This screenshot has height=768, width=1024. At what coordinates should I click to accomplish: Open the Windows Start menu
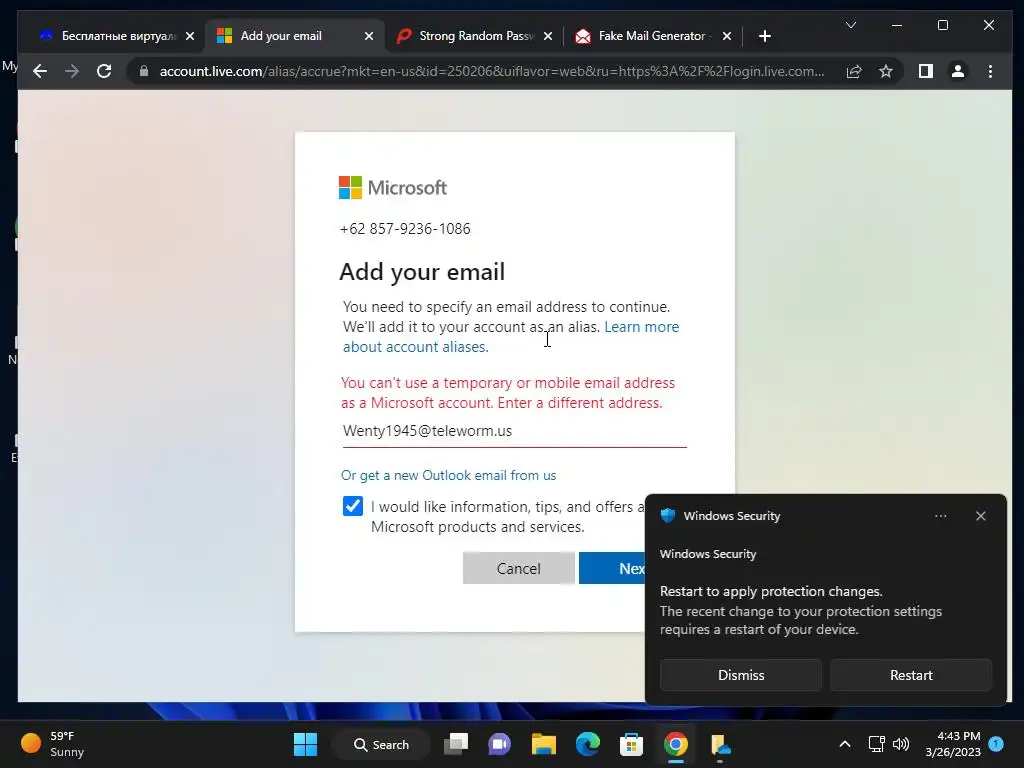[x=305, y=744]
